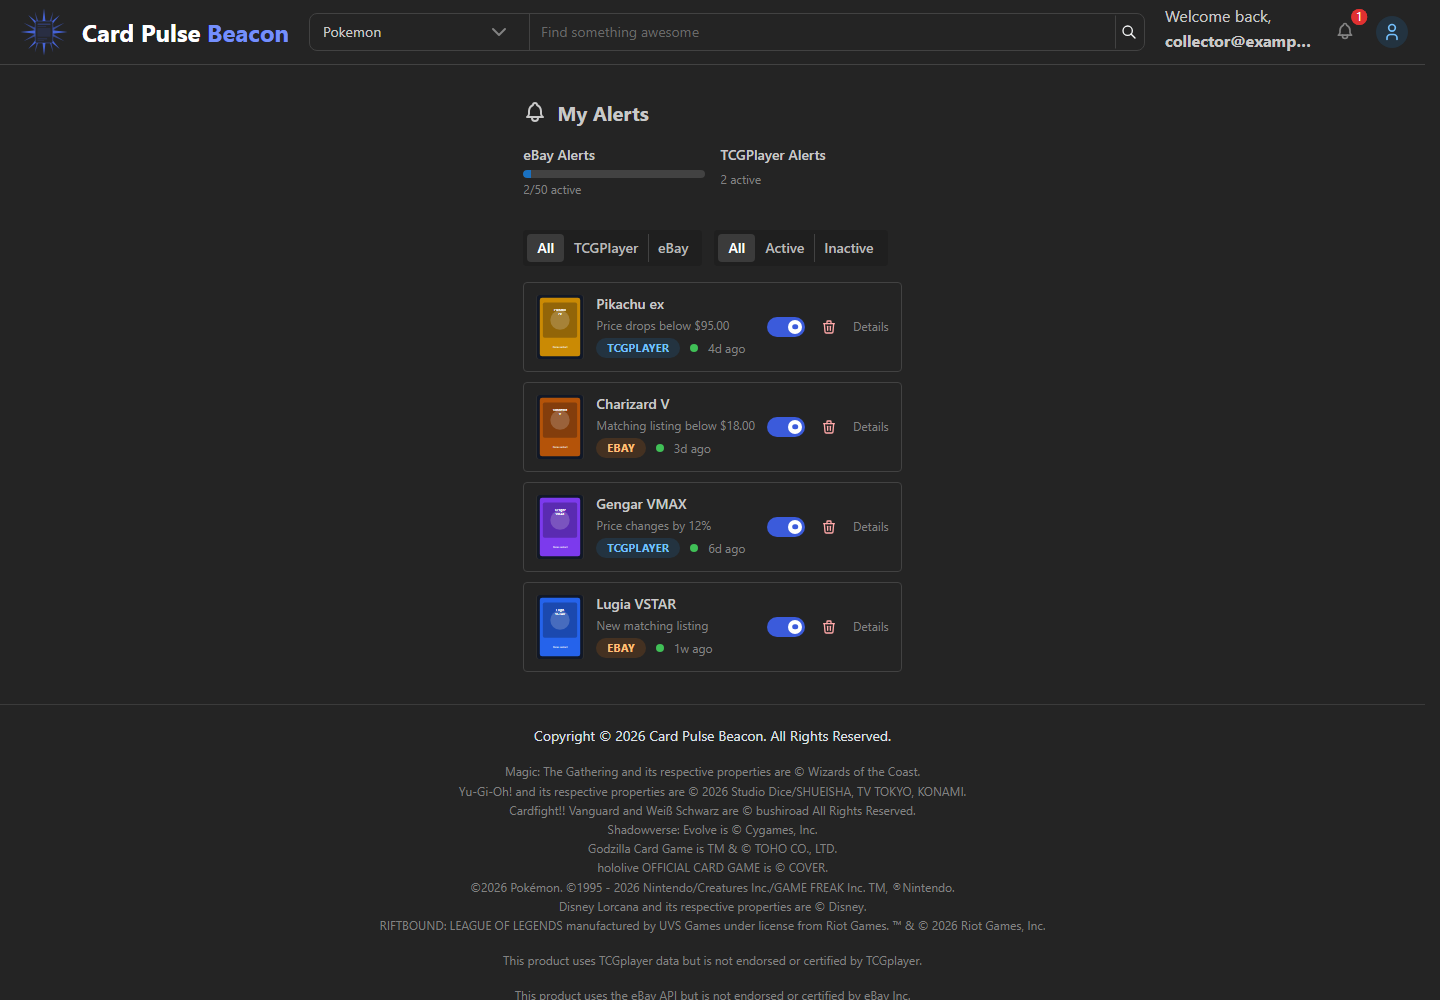Click the TCGPLAYER badge on Pikachu ex
Viewport: 1440px width, 1000px height.
click(x=638, y=348)
